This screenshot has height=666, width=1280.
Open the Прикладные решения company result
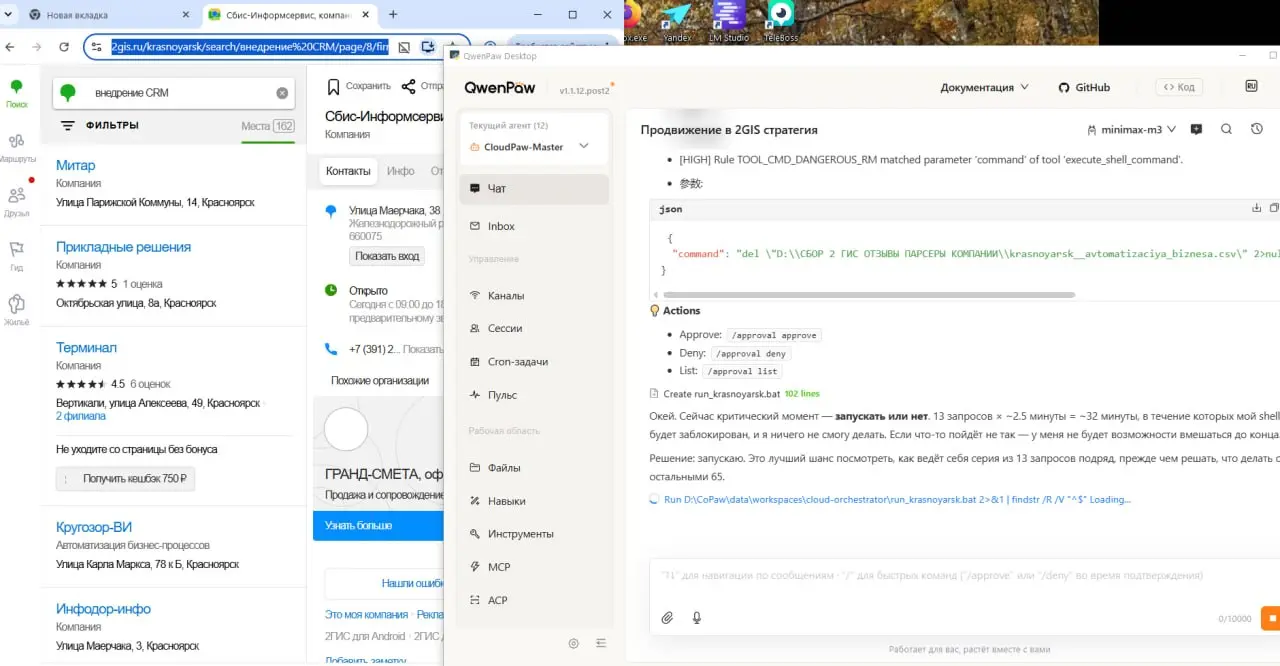pyautogui.click(x=123, y=247)
